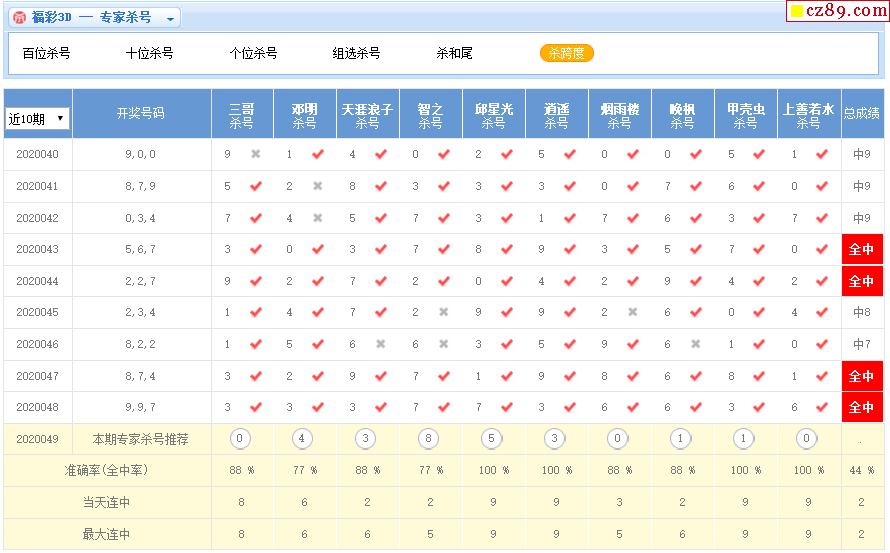Image resolution: width=890 pixels, height=553 pixels.
Task: Click the 三哥 杀号 column header
Action: pos(242,115)
